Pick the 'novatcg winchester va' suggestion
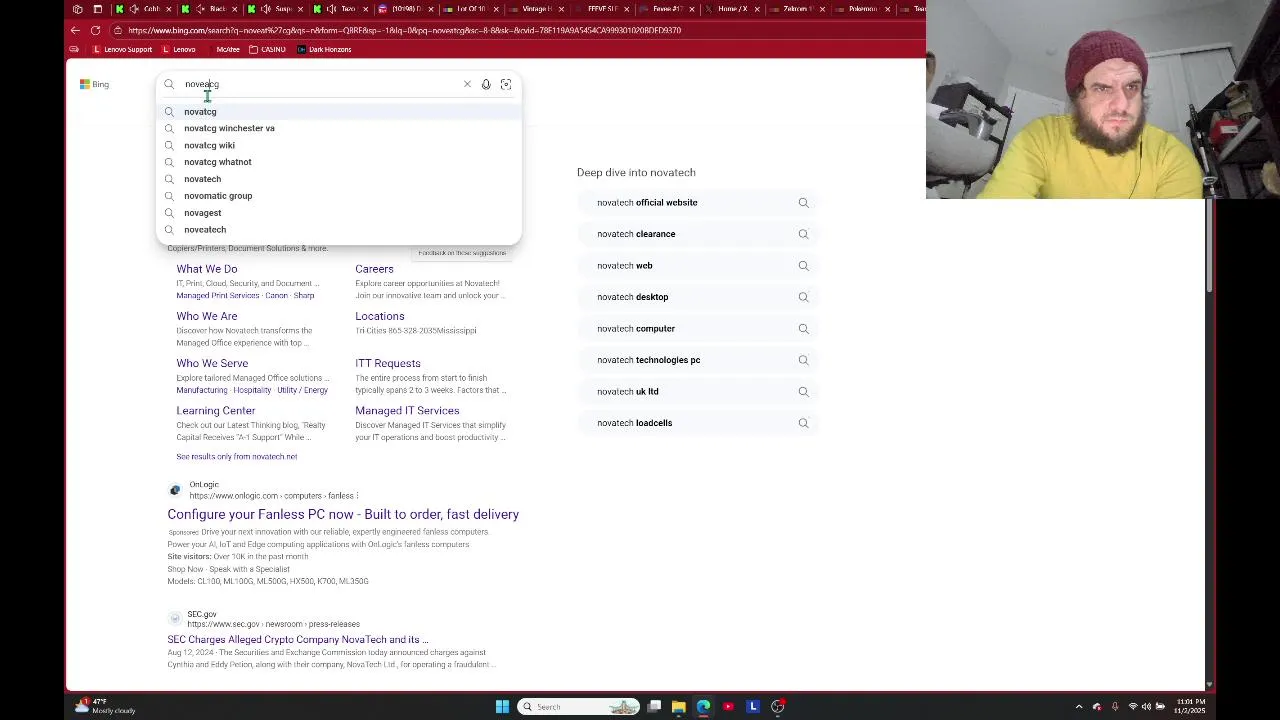 tap(339, 128)
